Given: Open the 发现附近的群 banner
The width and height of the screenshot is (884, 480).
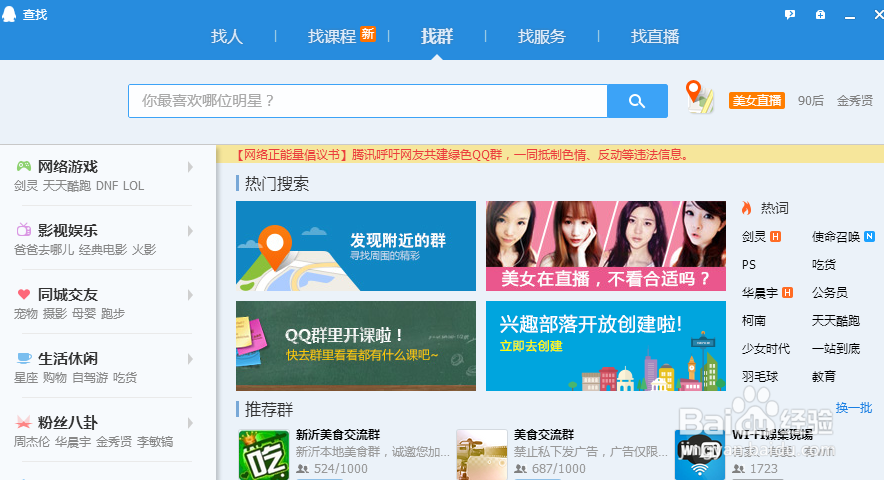Looking at the screenshot, I should [356, 246].
